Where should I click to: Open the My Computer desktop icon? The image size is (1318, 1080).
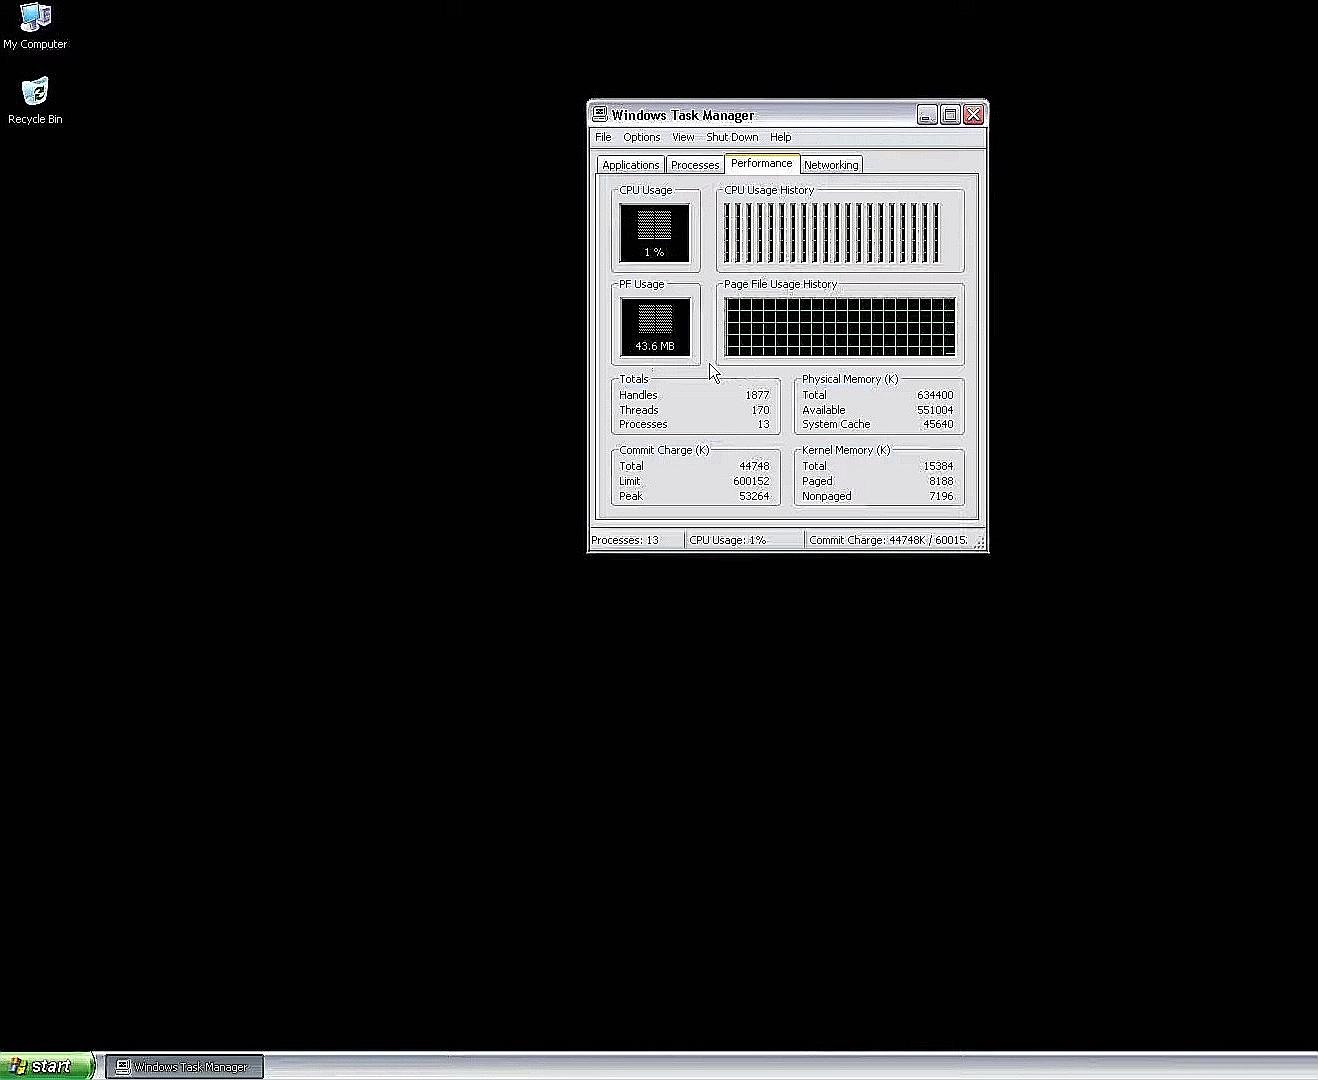35,26
